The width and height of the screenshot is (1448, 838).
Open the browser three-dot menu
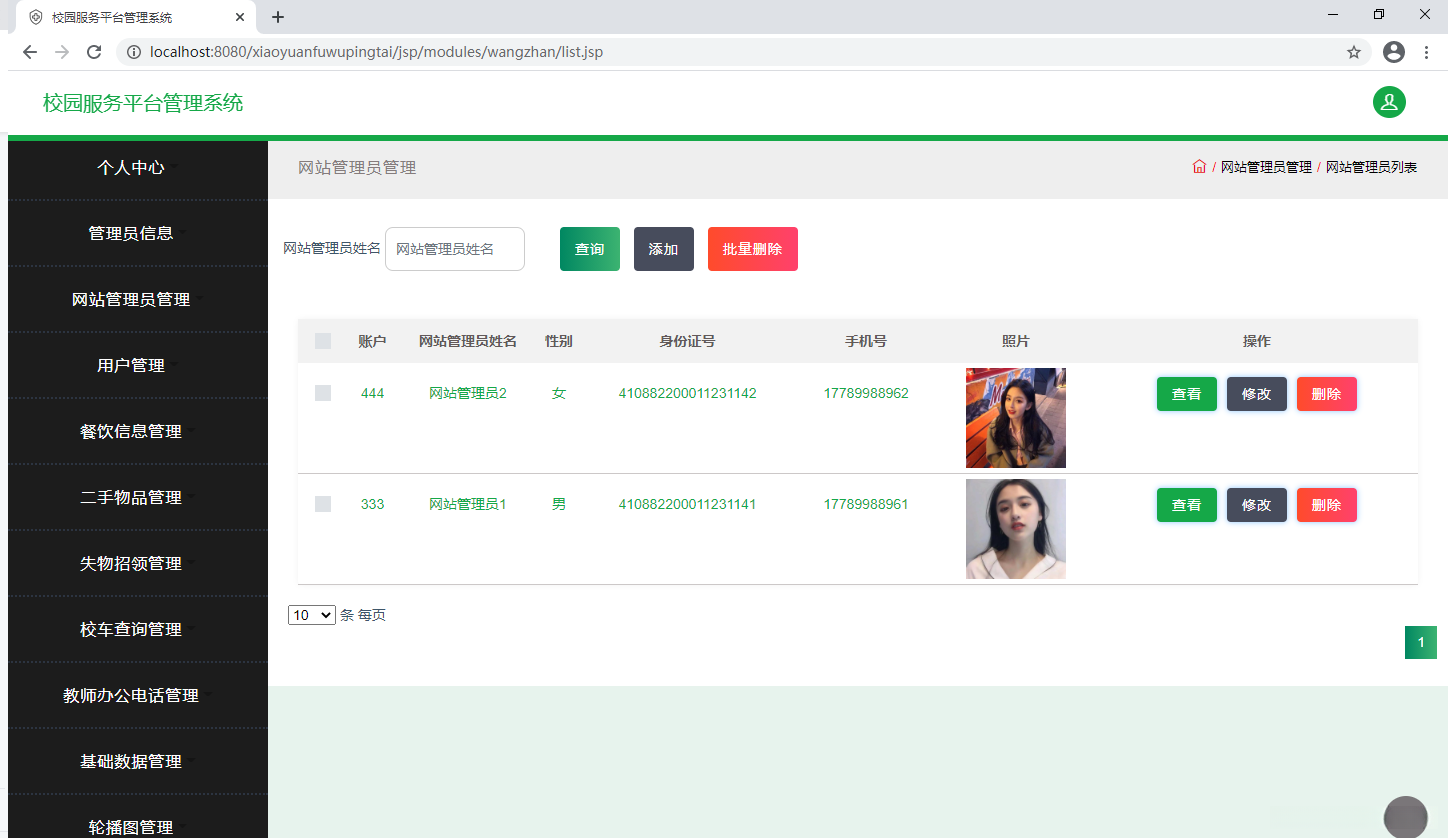[1426, 52]
